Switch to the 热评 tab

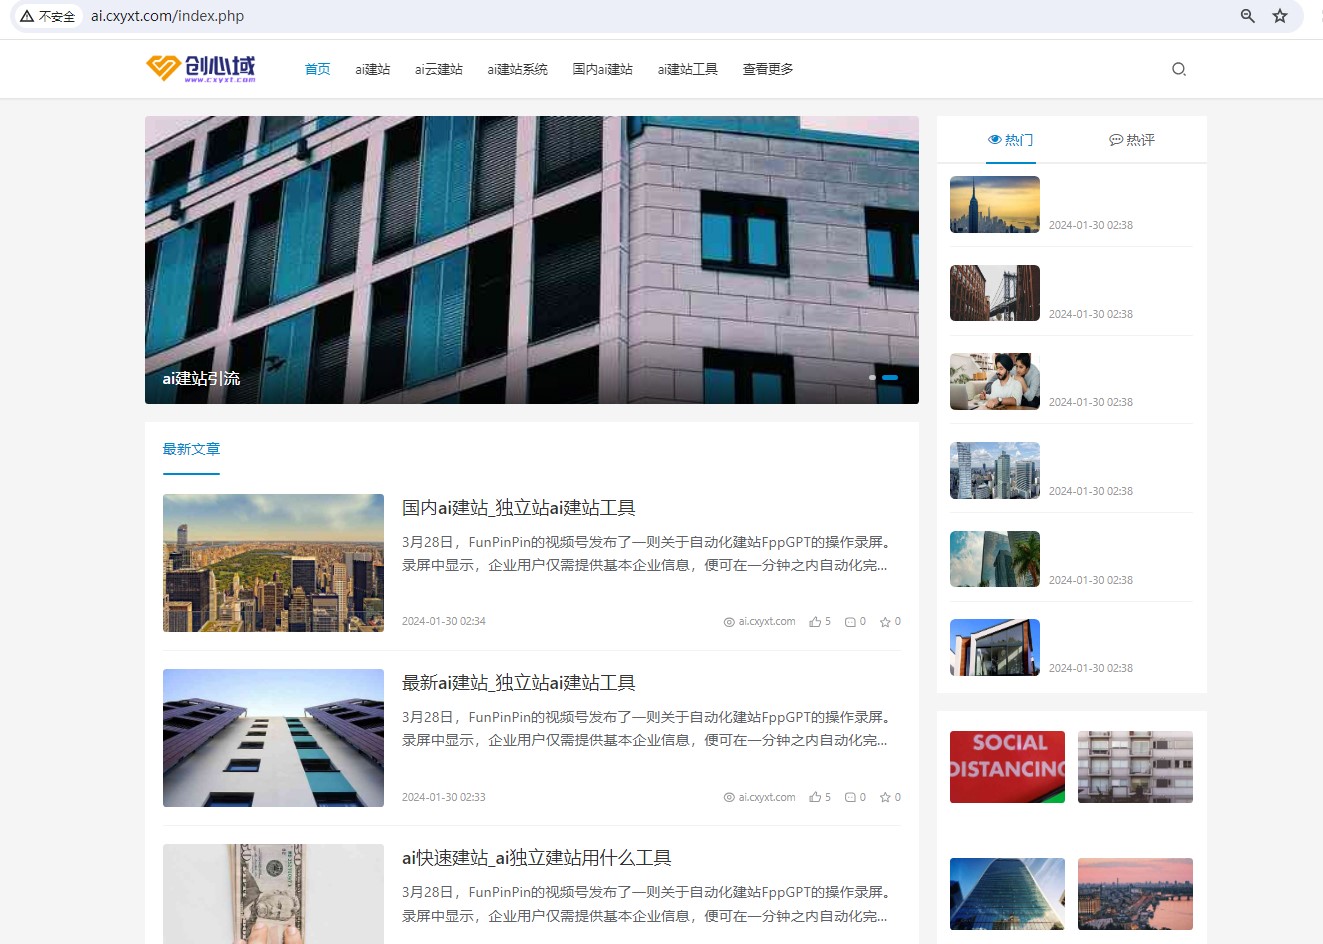click(1132, 140)
